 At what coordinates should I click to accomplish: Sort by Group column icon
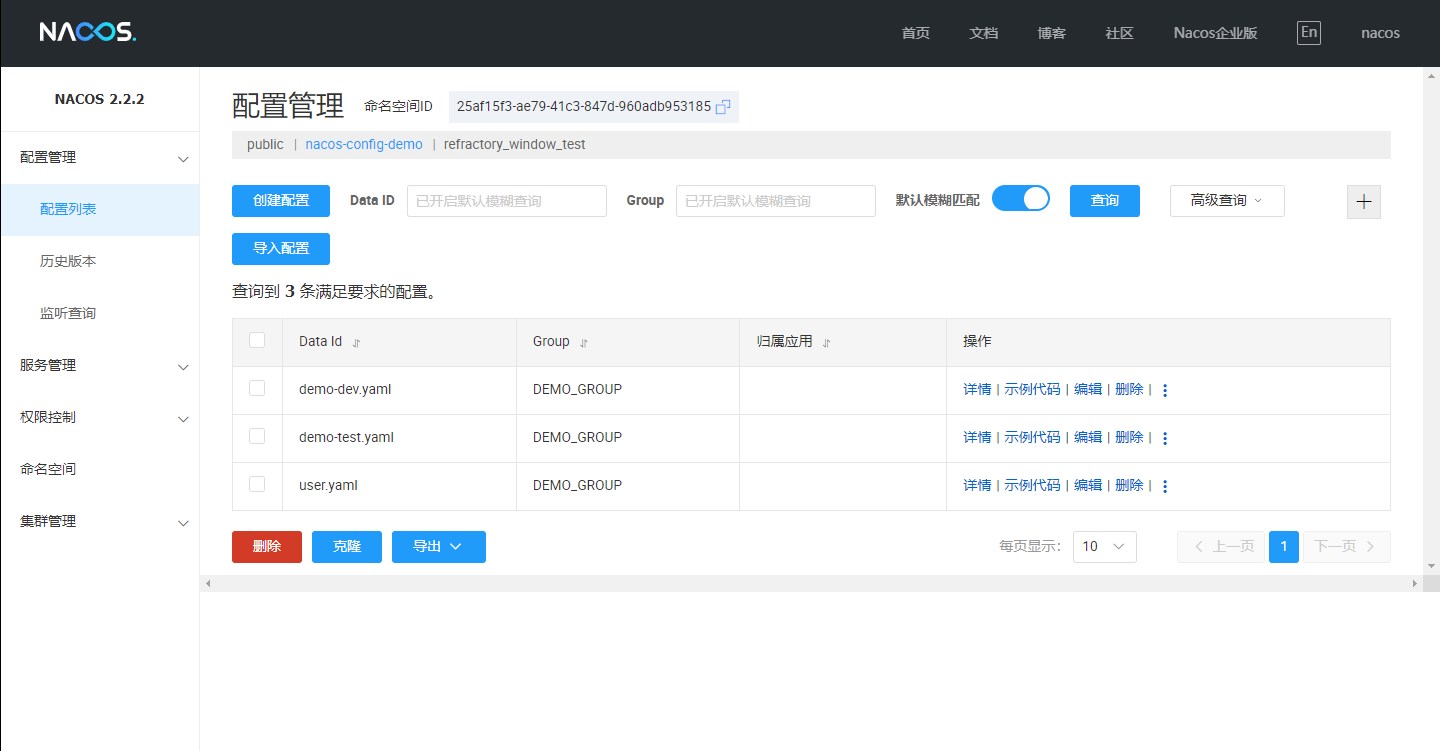coord(584,342)
